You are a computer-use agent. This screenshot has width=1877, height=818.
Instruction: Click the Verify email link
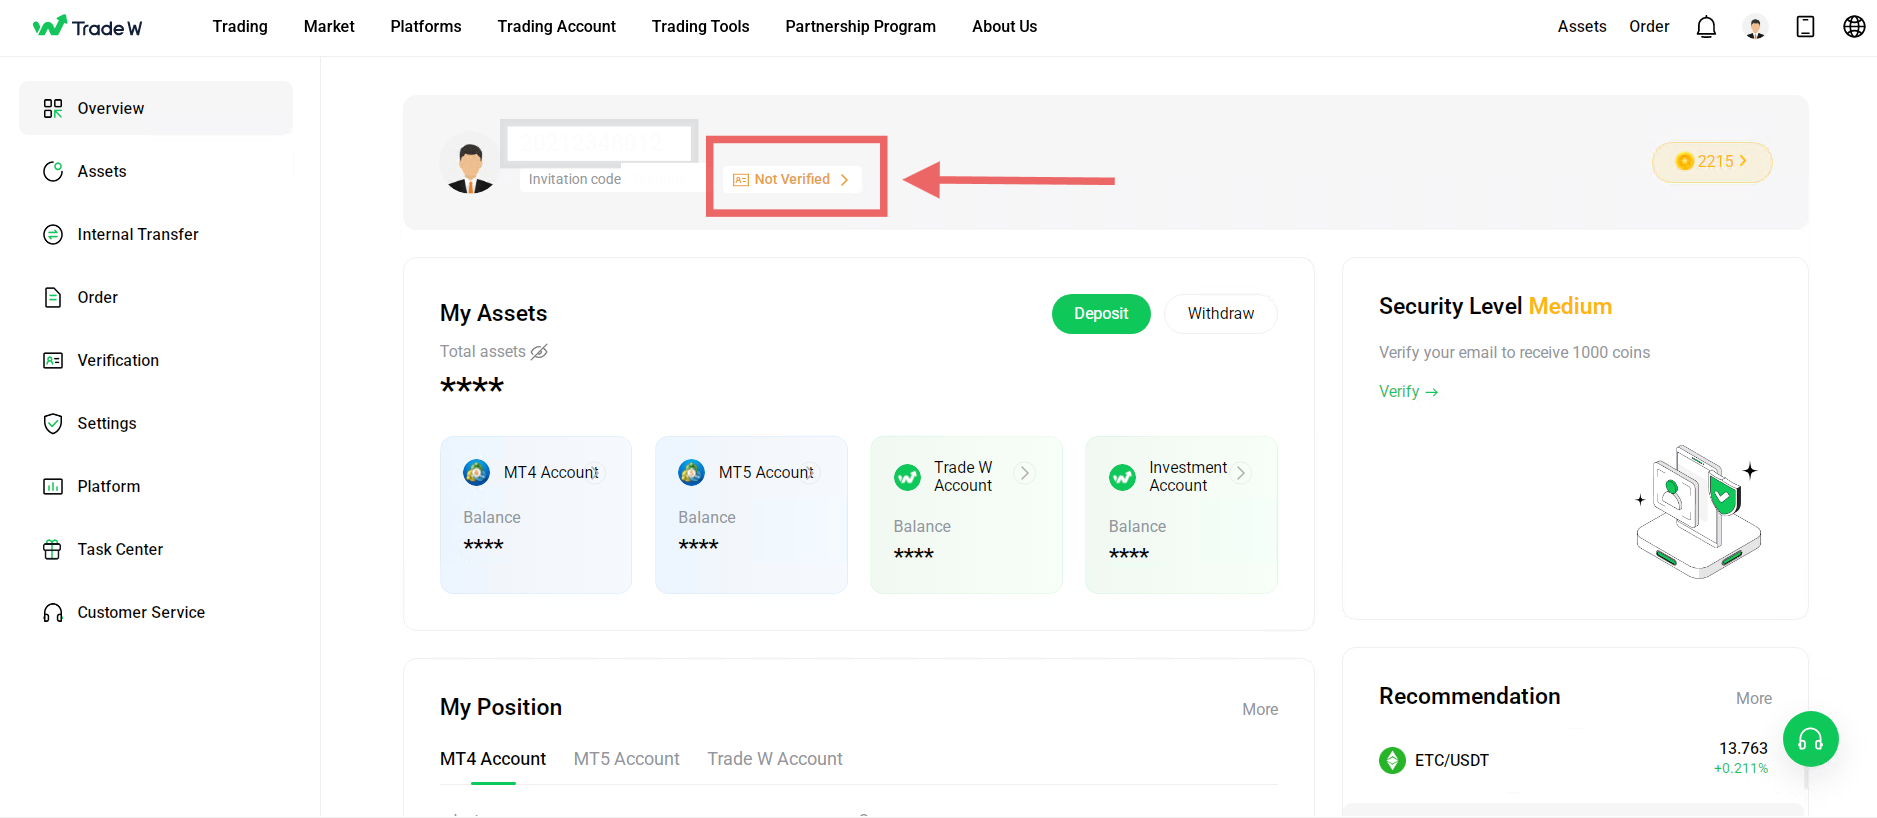point(1409,392)
